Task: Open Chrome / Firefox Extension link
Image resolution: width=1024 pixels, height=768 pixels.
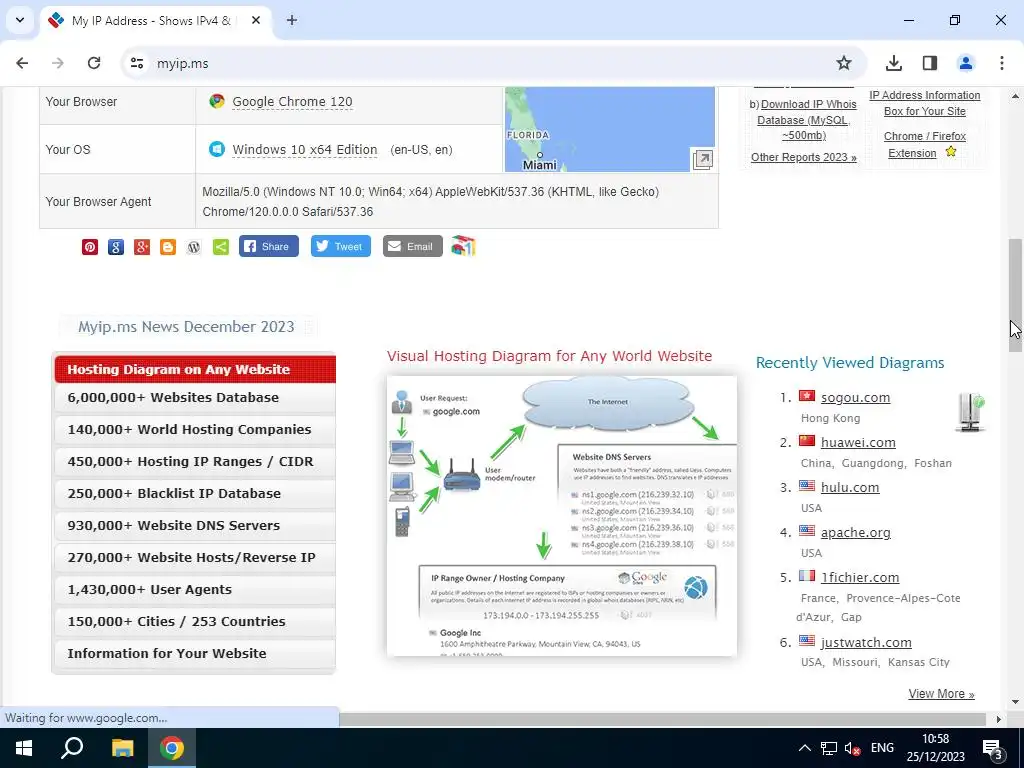Action: (x=924, y=144)
